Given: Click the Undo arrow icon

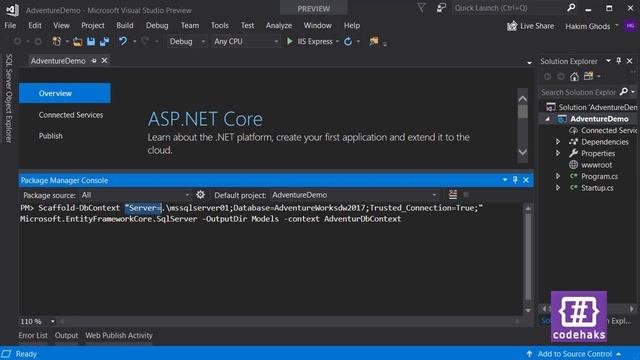Looking at the screenshot, I should (x=123, y=41).
